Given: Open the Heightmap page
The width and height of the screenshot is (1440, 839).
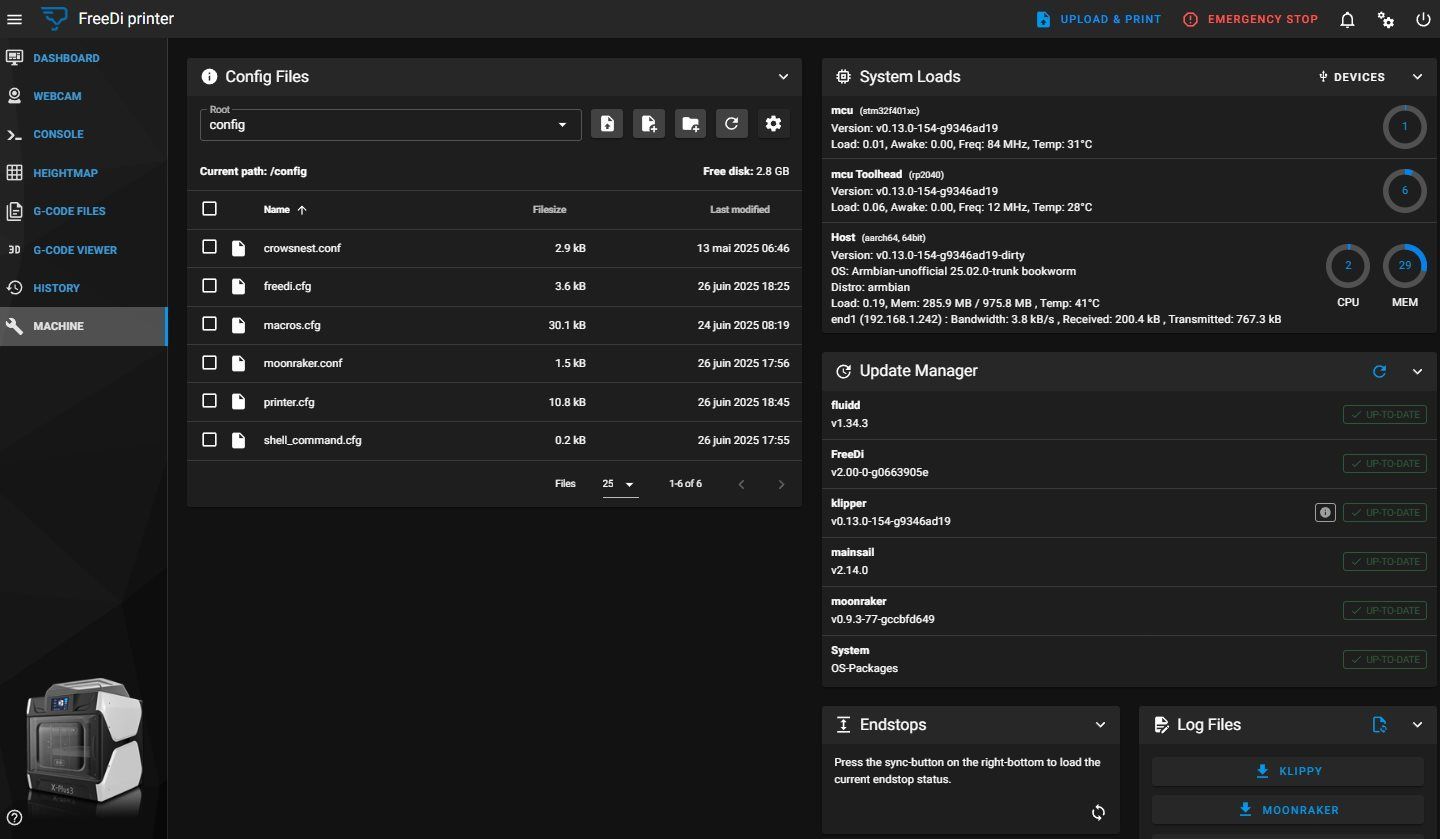Looking at the screenshot, I should (83, 173).
